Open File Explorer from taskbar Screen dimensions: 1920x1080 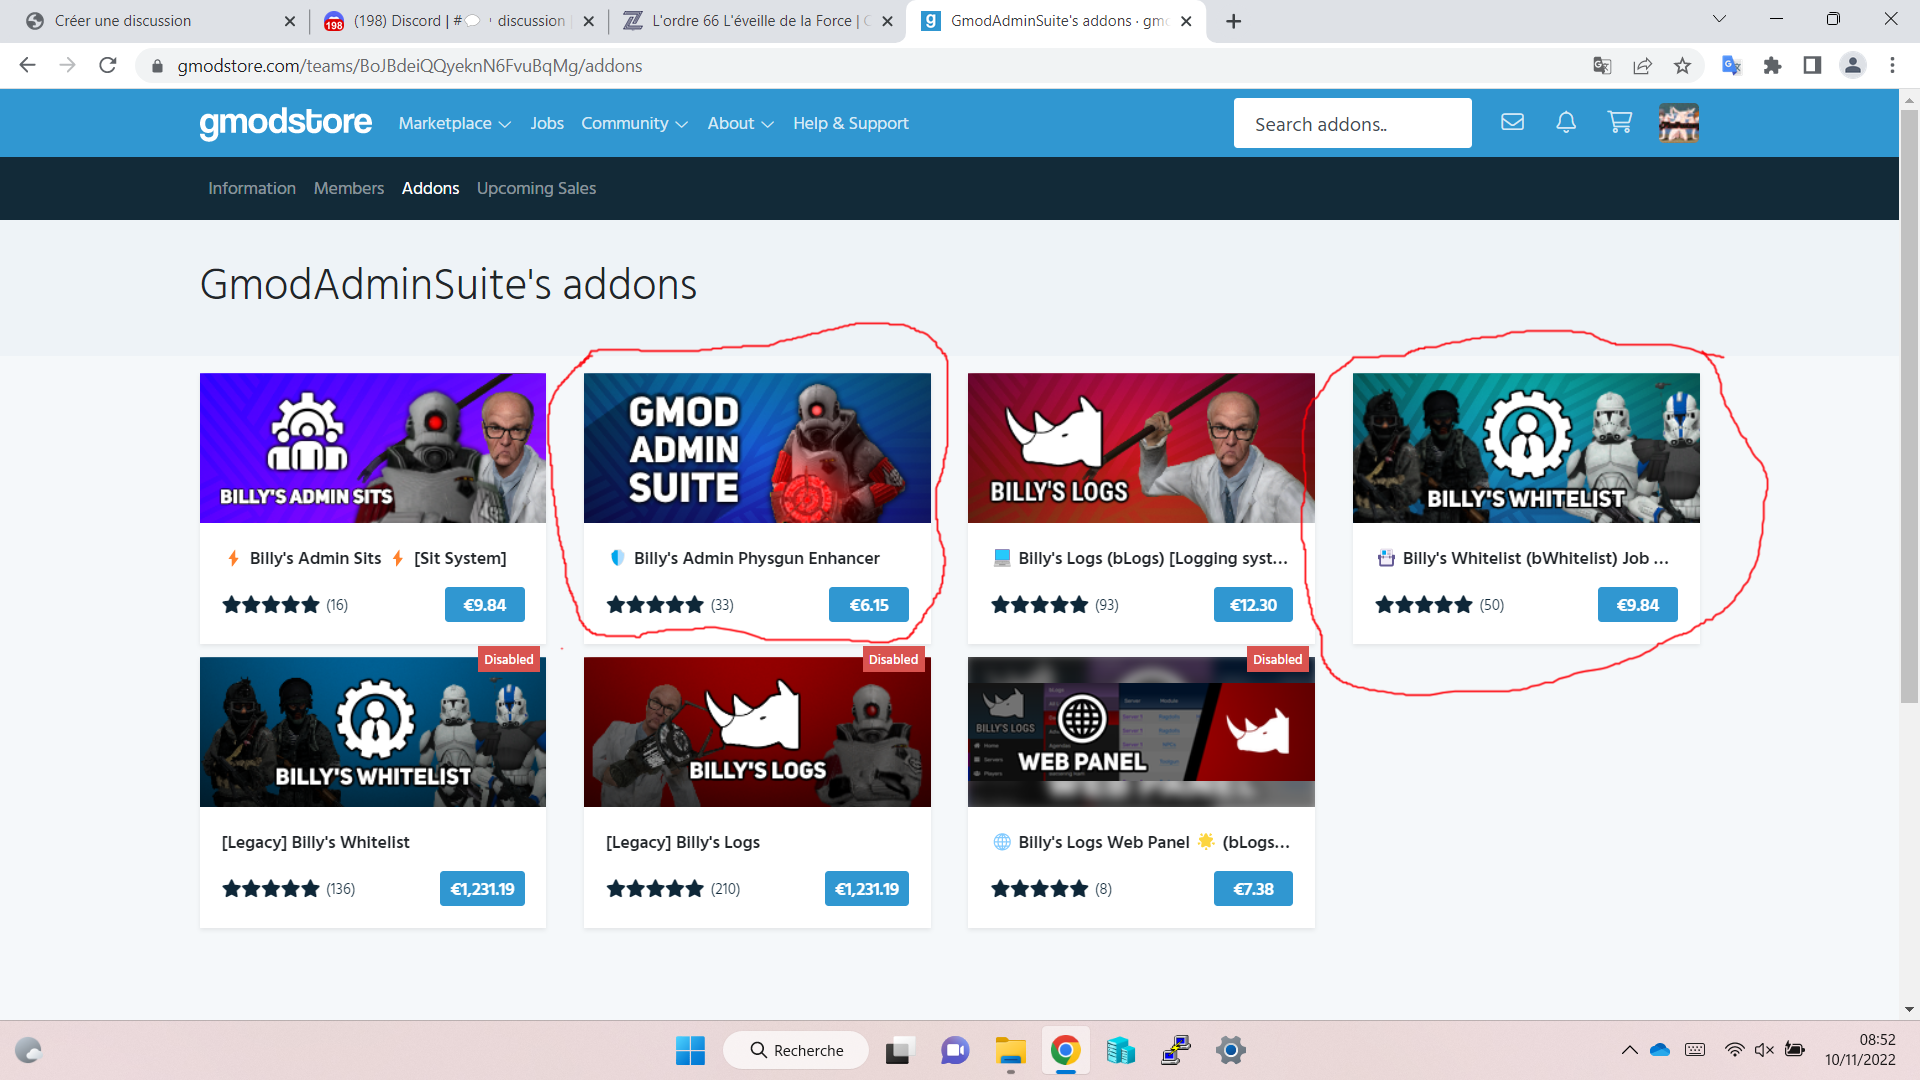[x=1010, y=1050]
